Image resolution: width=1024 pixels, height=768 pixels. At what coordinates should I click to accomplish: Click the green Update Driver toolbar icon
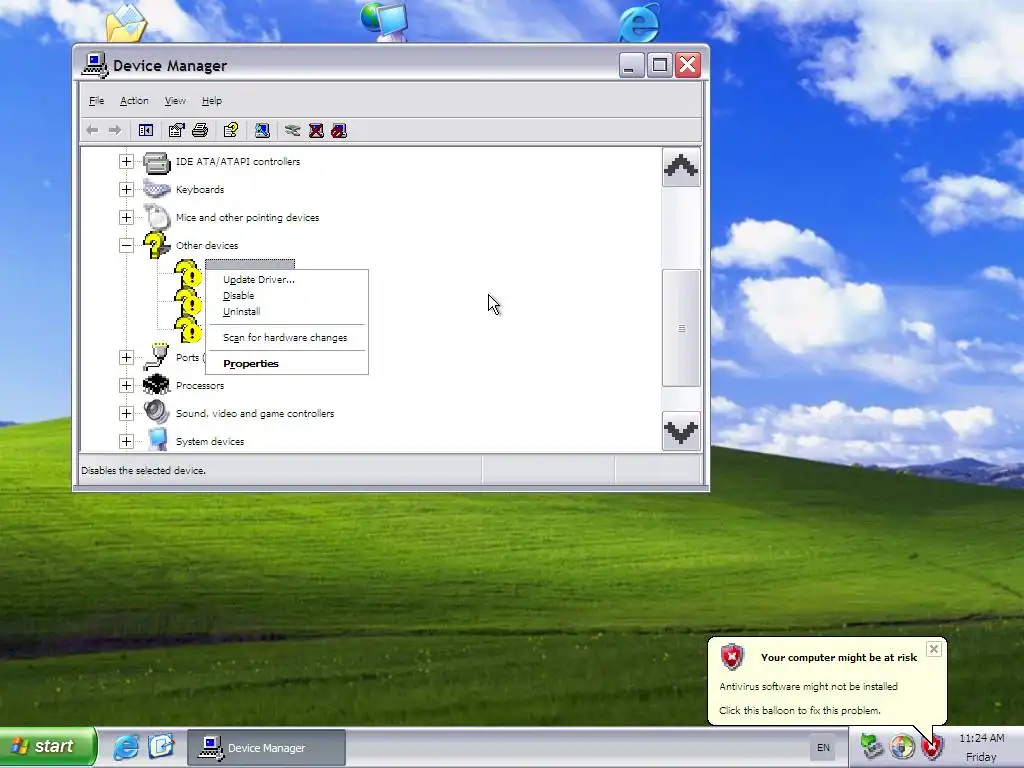click(293, 131)
